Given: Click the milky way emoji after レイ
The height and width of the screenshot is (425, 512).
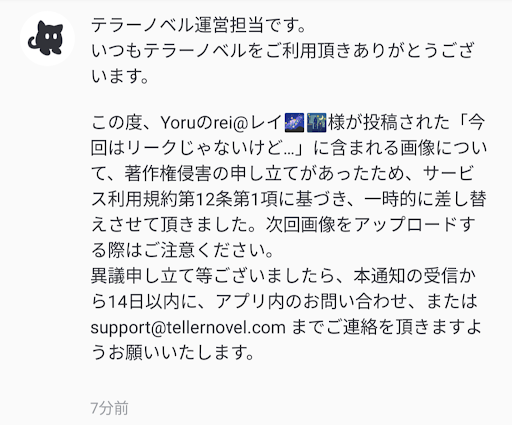Looking at the screenshot, I should point(294,122).
